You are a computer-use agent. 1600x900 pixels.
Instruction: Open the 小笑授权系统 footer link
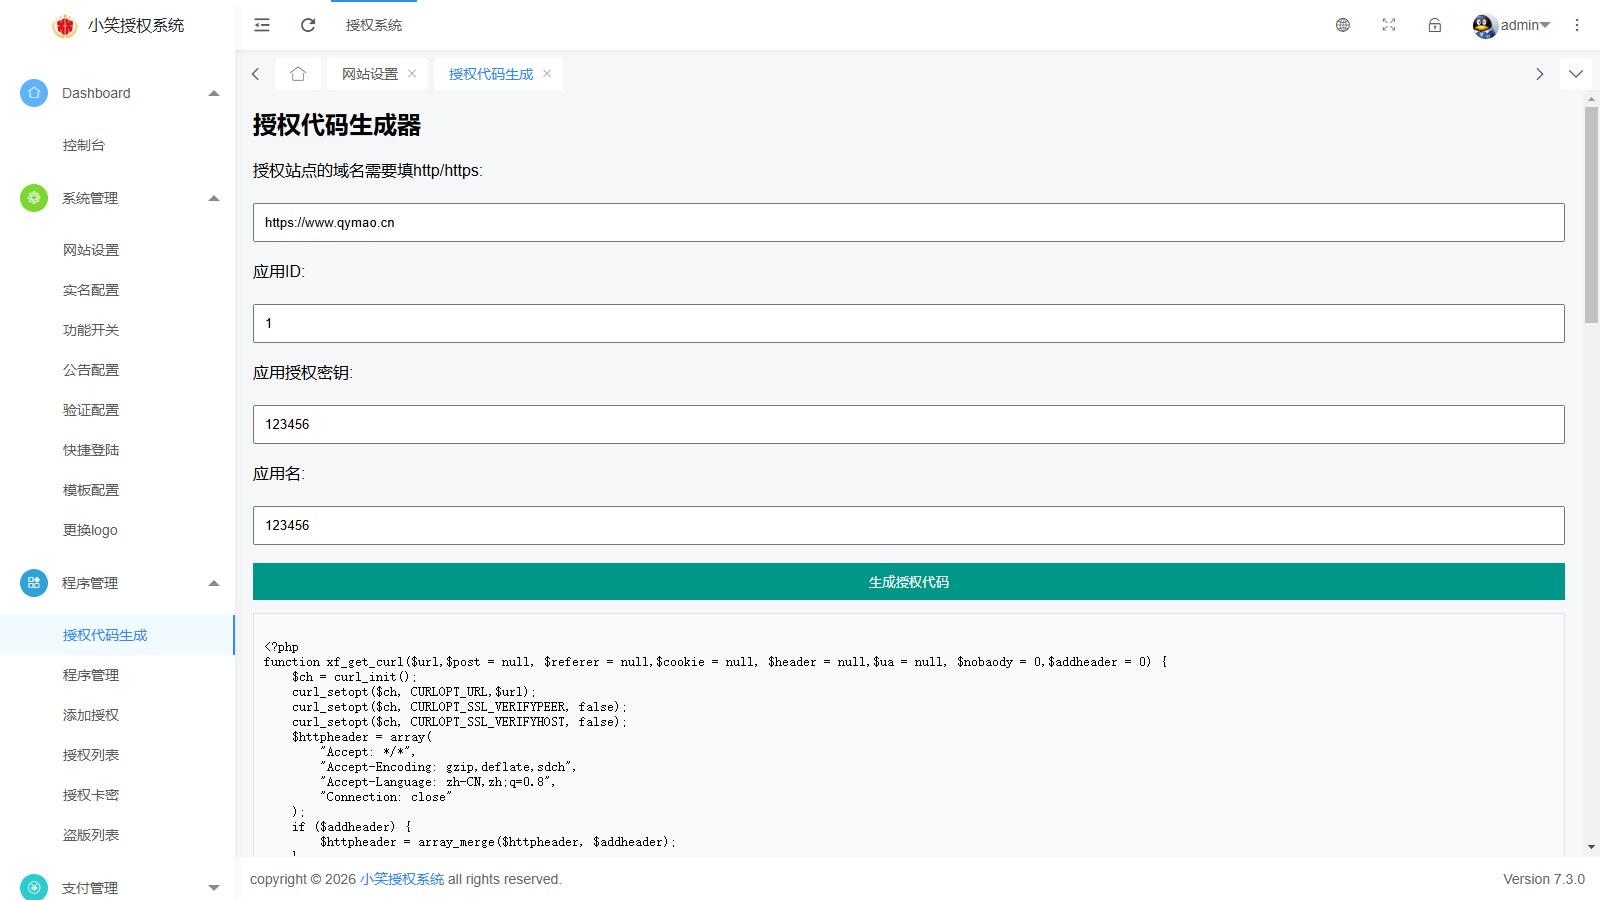click(x=401, y=879)
